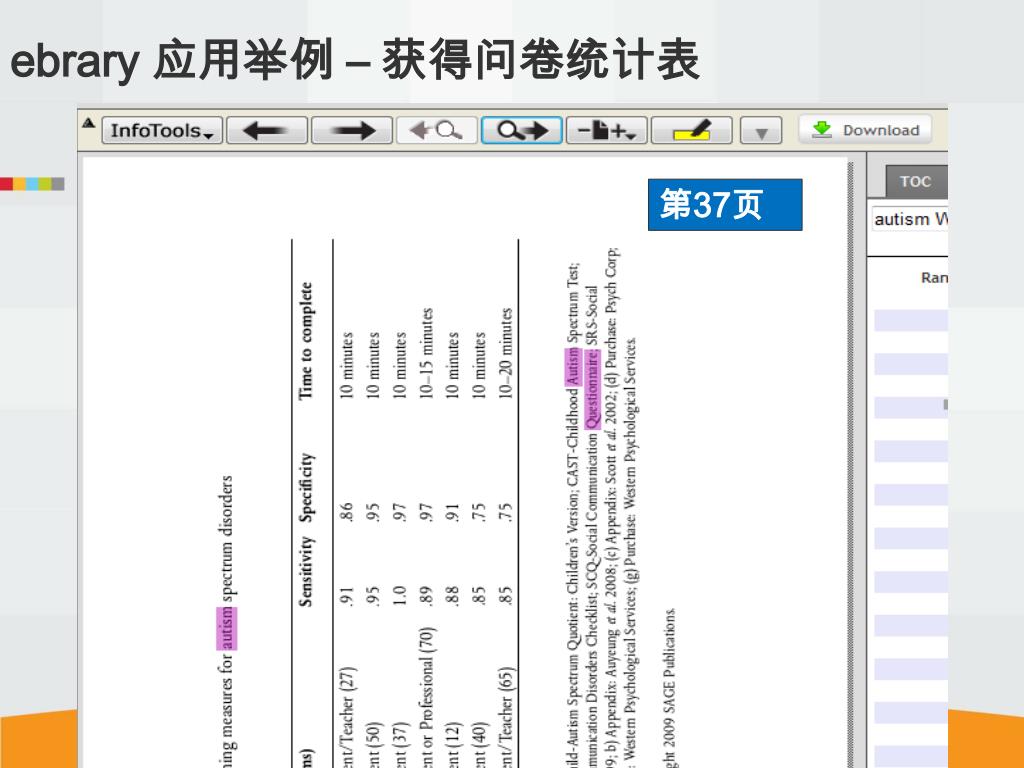Image resolution: width=1024 pixels, height=768 pixels.
Task: Jump to next search result
Action: [522, 130]
